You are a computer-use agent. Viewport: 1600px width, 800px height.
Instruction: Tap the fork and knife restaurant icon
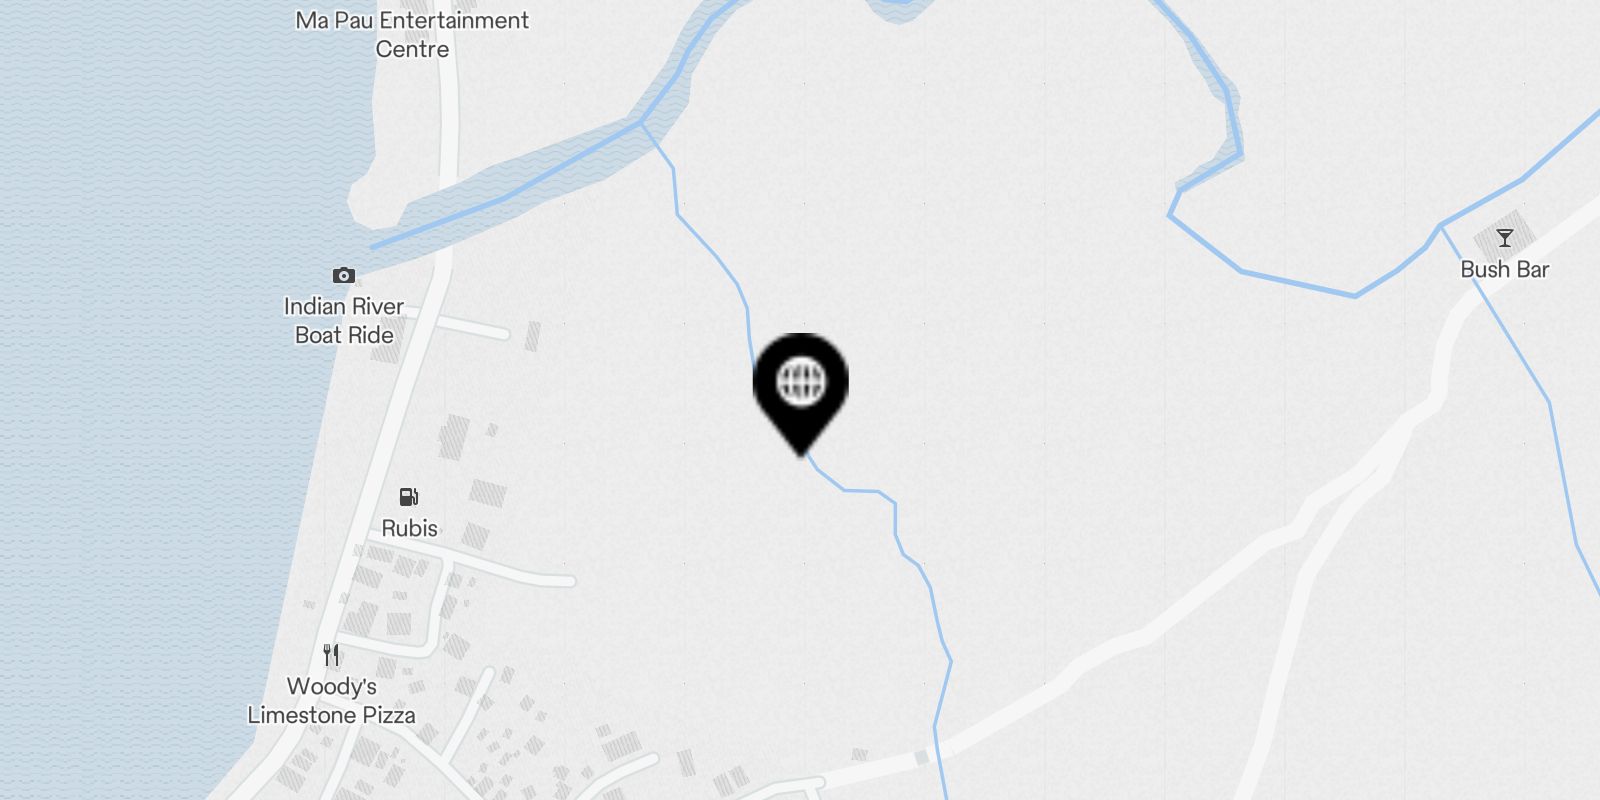click(332, 655)
